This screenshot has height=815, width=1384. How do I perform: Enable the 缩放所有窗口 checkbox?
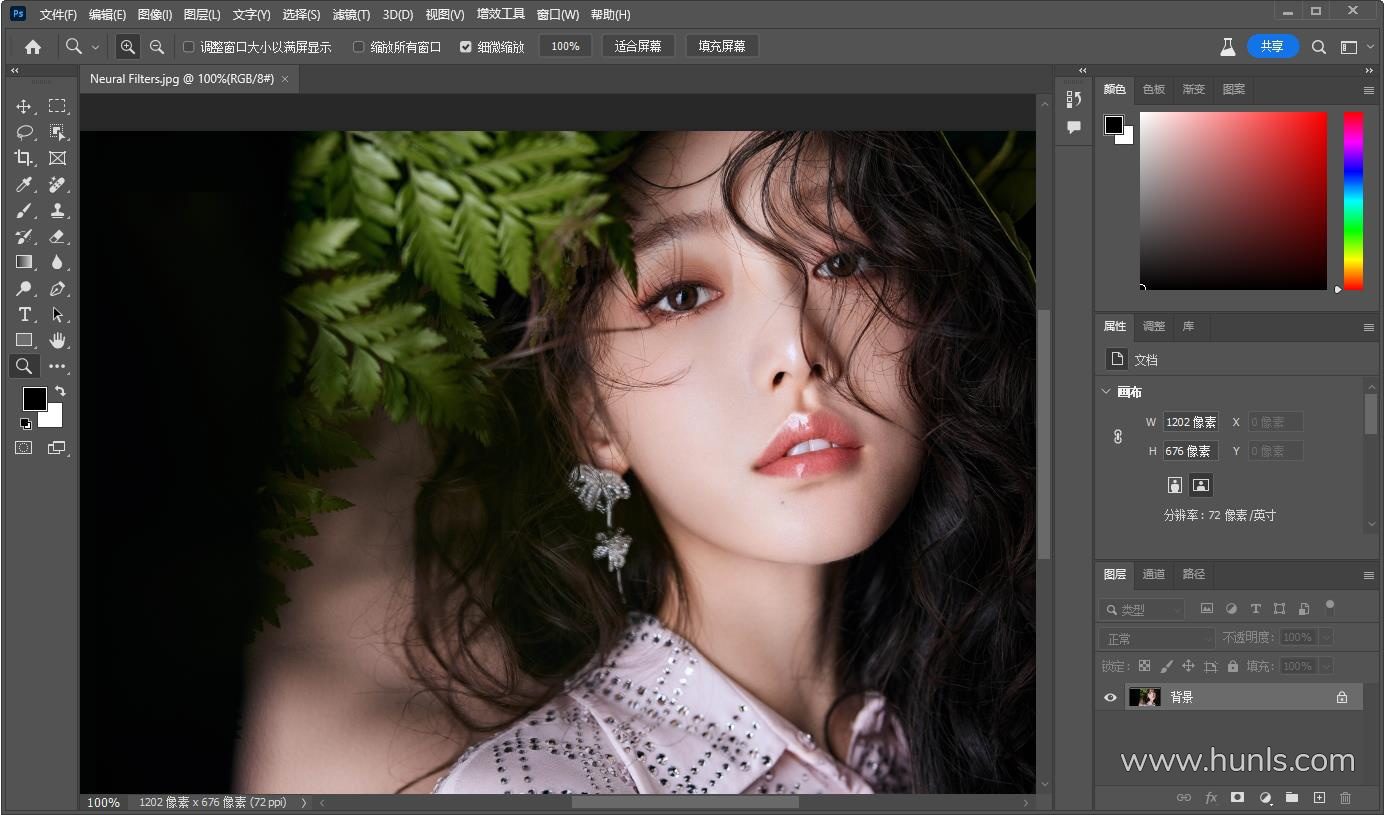[x=358, y=46]
